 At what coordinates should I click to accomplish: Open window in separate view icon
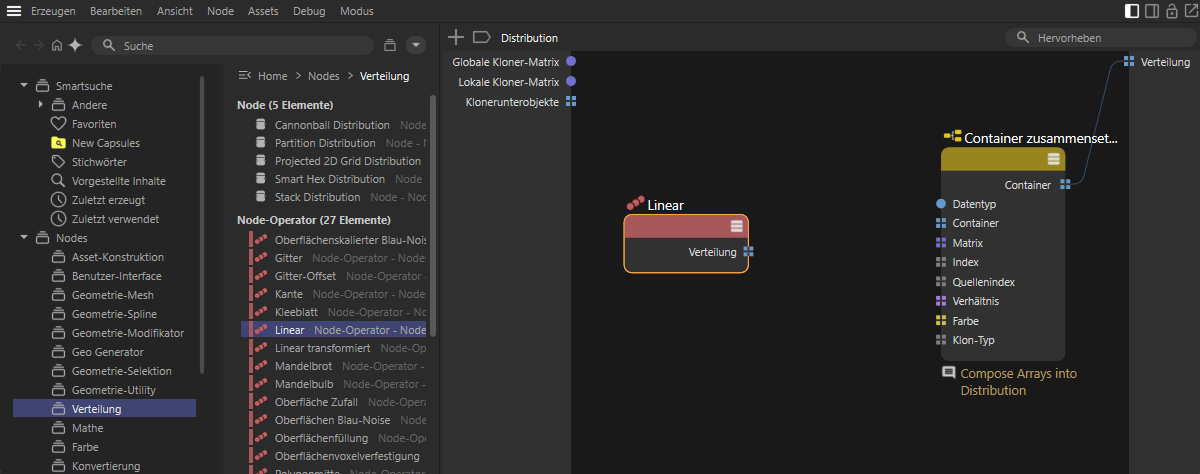[1190, 11]
